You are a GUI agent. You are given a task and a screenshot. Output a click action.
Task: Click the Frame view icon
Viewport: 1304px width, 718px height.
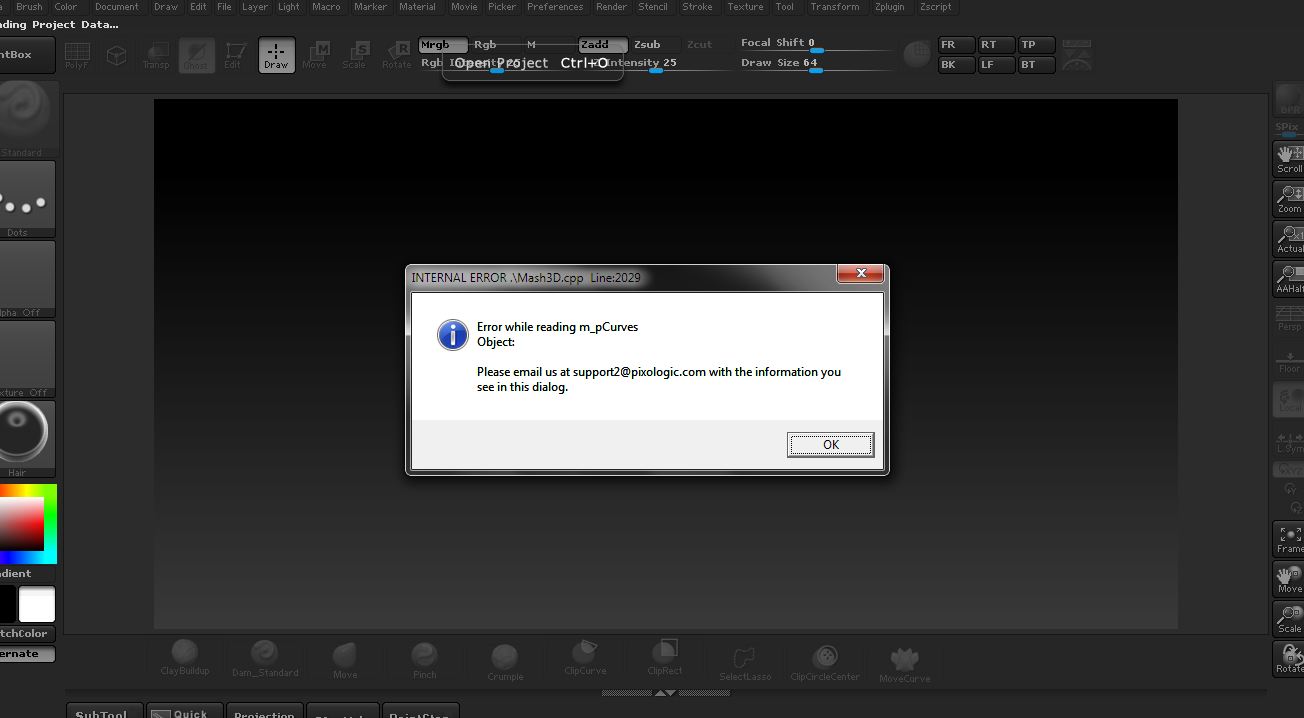(x=1289, y=539)
